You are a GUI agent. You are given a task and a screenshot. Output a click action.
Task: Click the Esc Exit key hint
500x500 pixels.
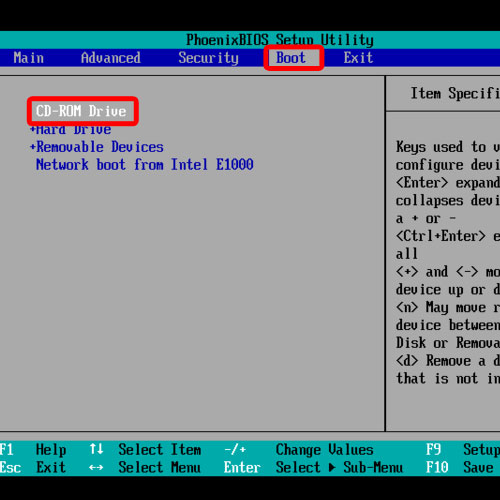[x=33, y=467]
